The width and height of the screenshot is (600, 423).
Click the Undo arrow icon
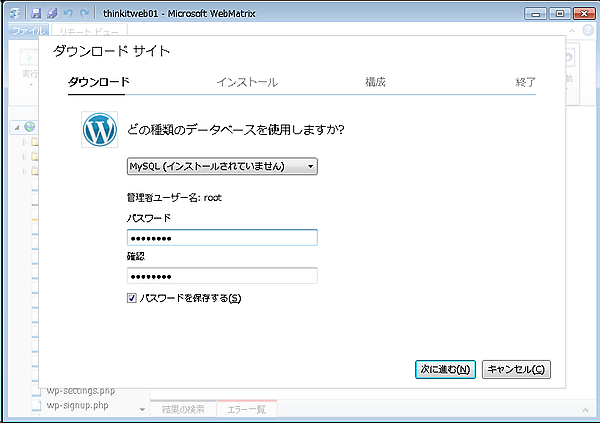click(x=68, y=13)
